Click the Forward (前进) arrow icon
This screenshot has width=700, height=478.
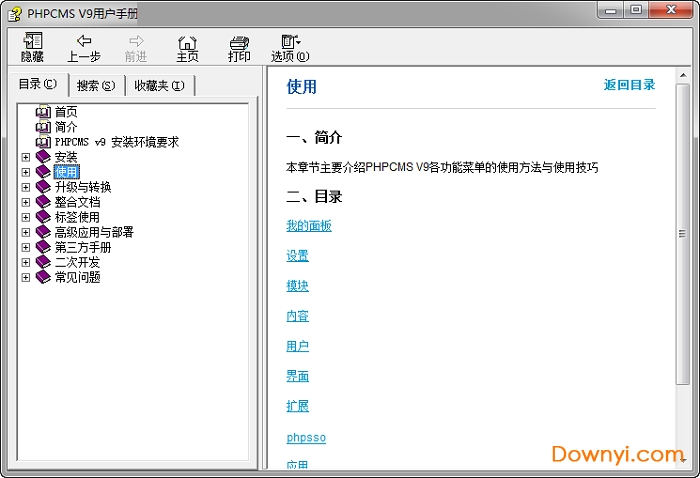click(x=136, y=41)
